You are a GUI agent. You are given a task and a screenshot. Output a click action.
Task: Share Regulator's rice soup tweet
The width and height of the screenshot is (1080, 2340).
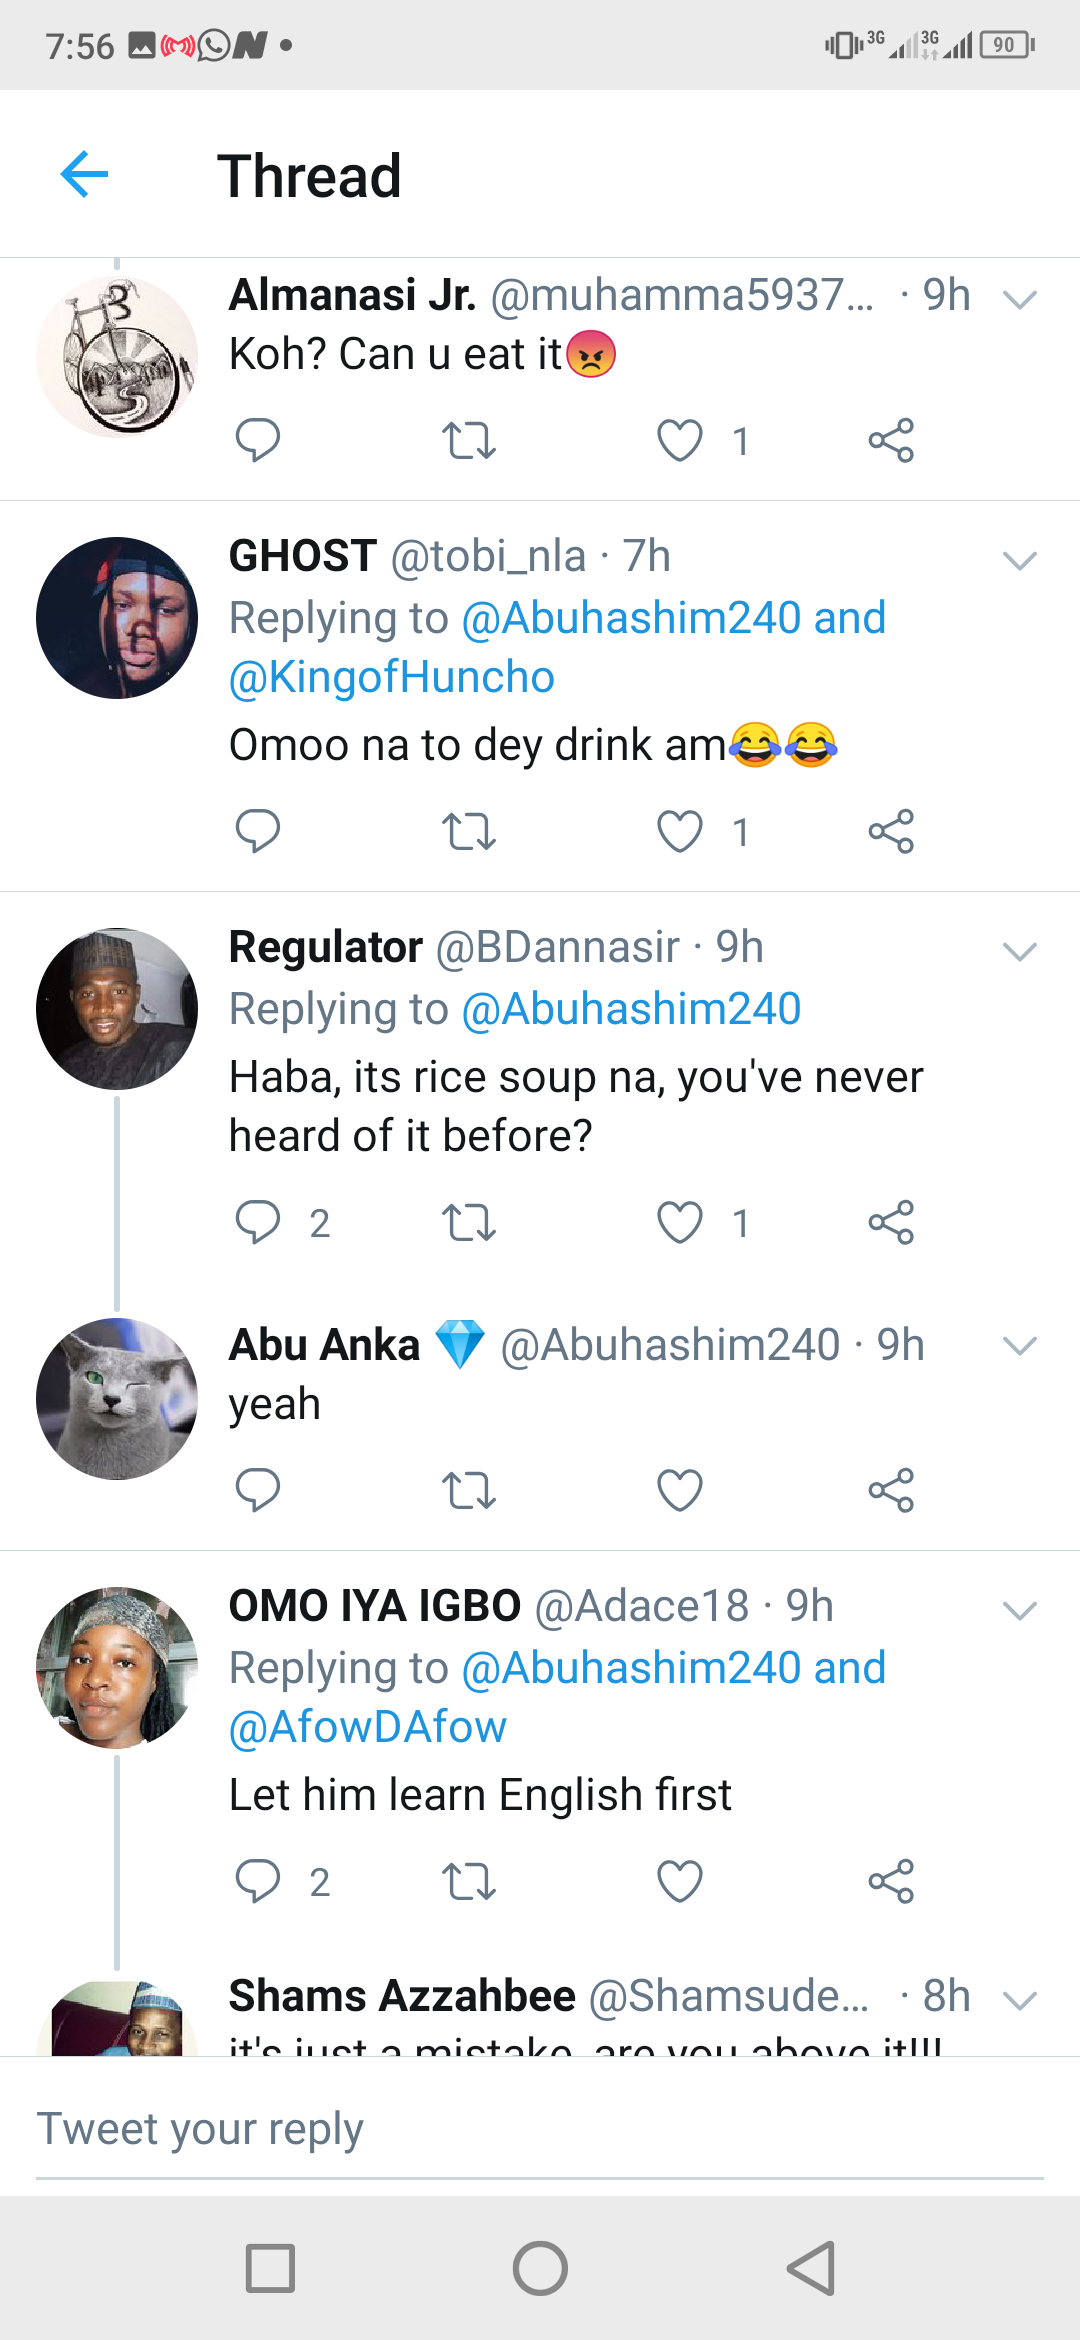coord(890,1222)
